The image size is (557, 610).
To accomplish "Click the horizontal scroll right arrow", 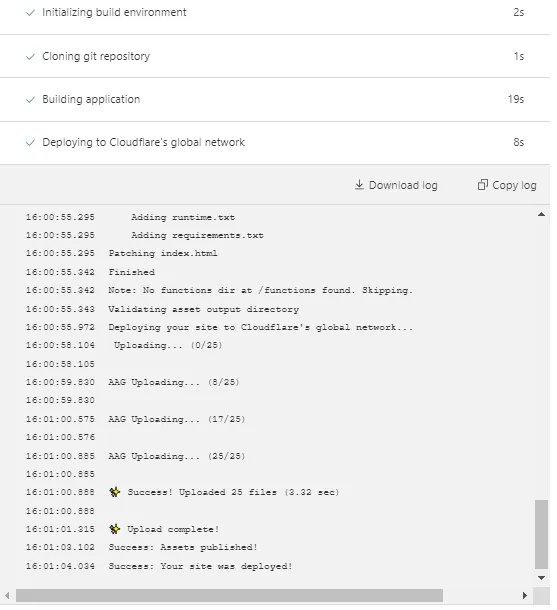I will pyautogui.click(x=524, y=595).
